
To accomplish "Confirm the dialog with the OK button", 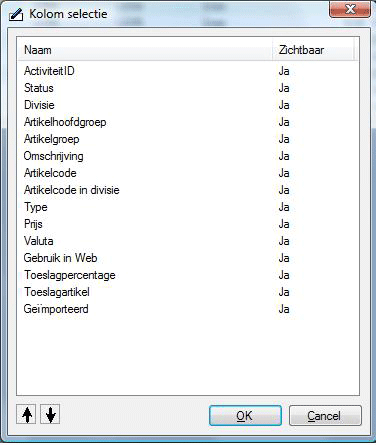I will tap(245, 416).
